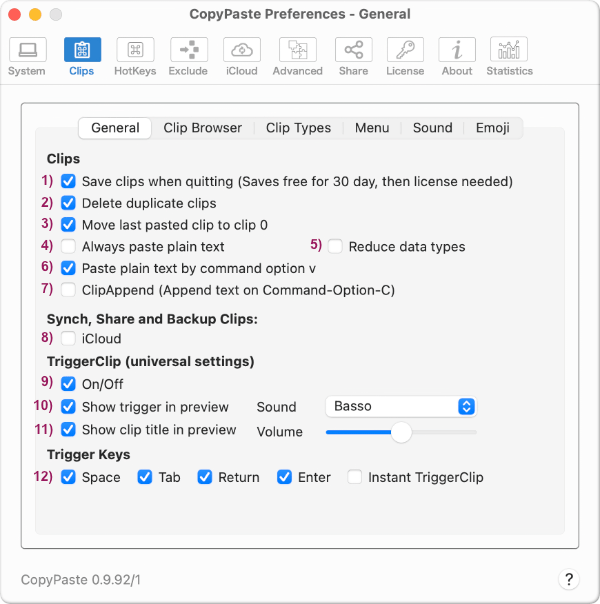Screen dimensions: 600x604
Task: Open the HotKeys preferences pane
Action: point(135,56)
